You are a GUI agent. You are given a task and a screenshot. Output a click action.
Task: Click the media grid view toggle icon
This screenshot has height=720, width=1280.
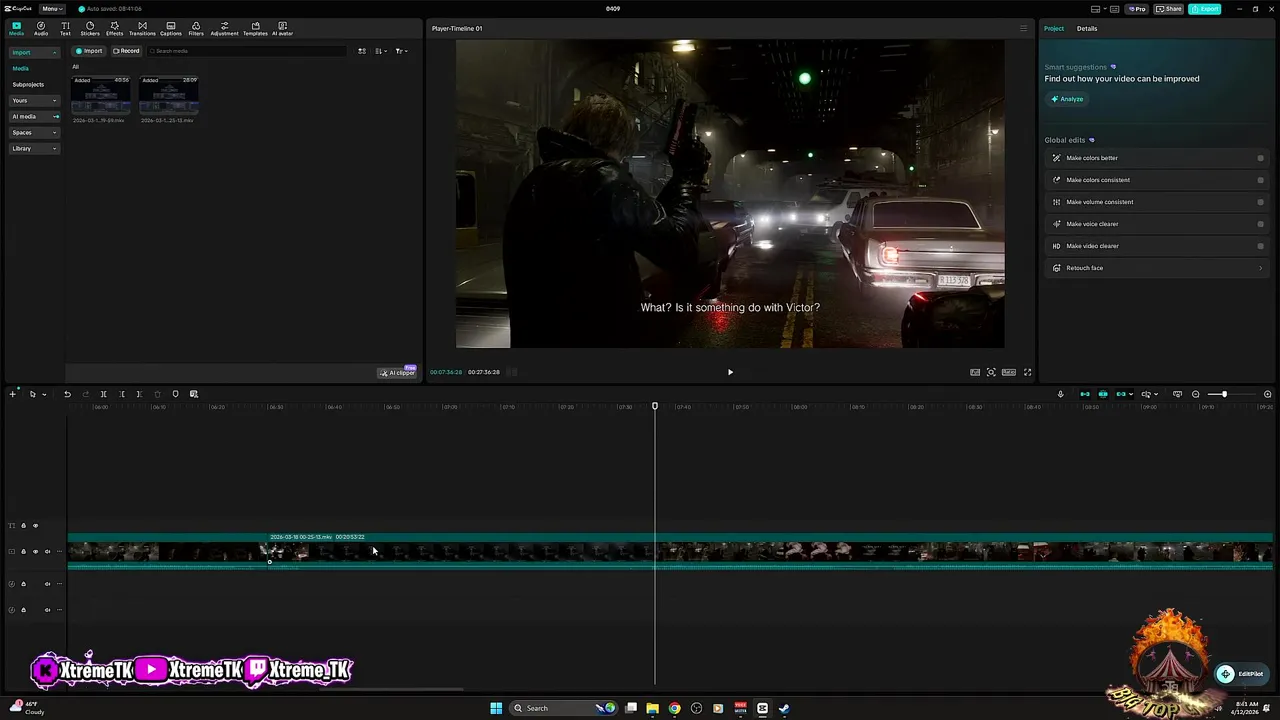[362, 51]
